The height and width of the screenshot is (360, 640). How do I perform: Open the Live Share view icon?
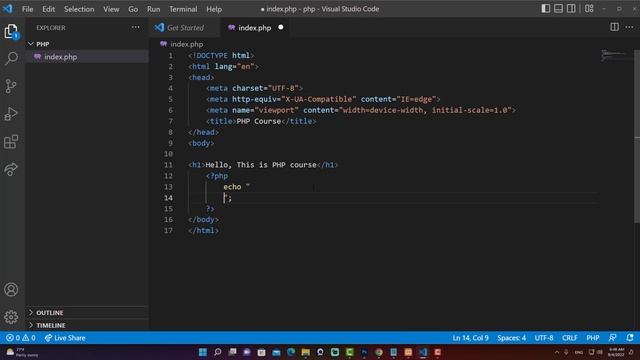(x=11, y=169)
